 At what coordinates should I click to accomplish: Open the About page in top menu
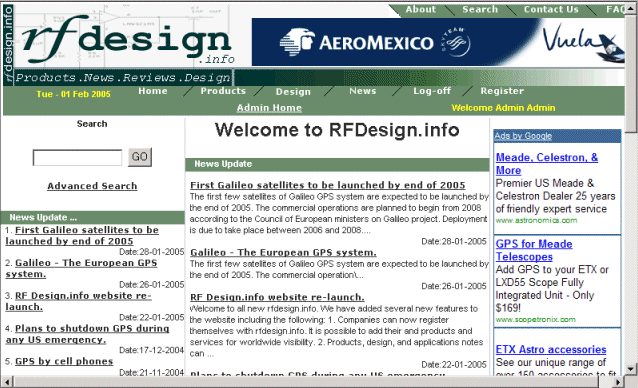point(420,9)
